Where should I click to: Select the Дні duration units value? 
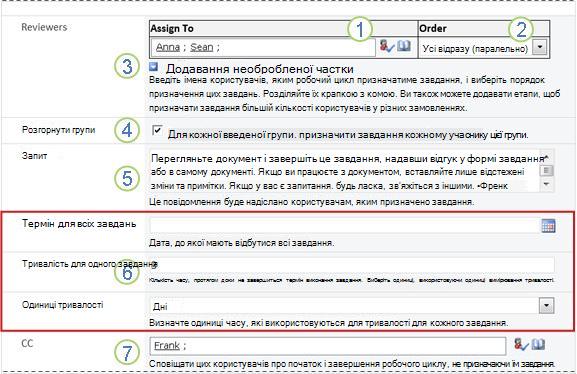tap(160, 307)
